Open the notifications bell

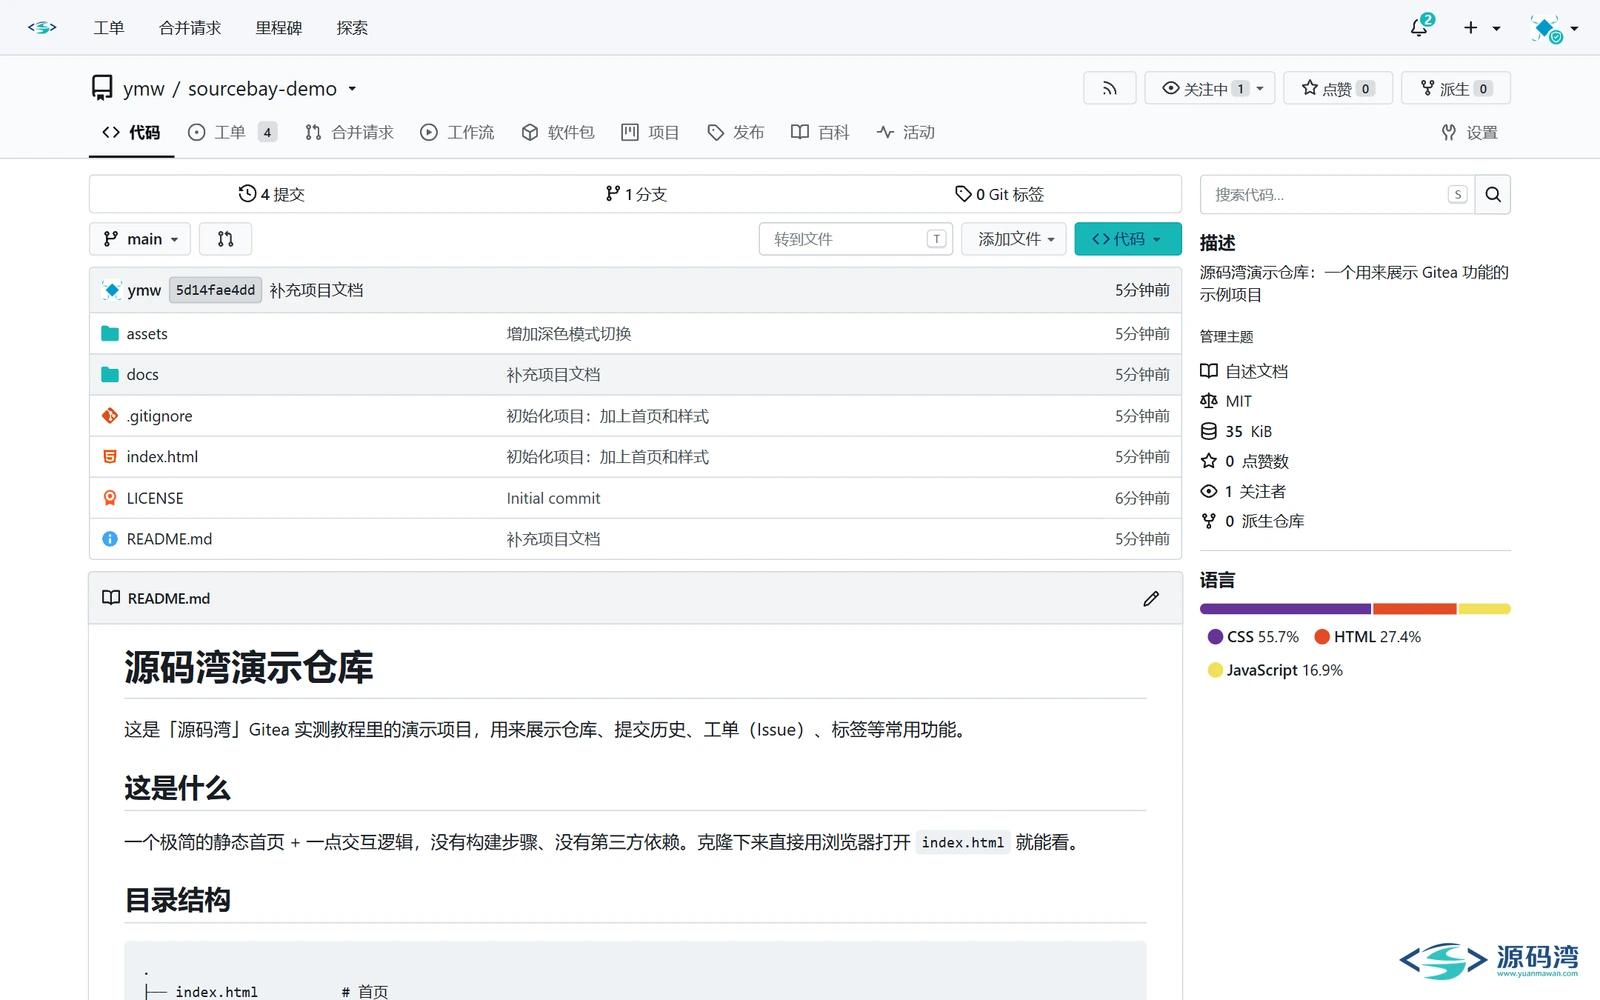[1420, 27]
